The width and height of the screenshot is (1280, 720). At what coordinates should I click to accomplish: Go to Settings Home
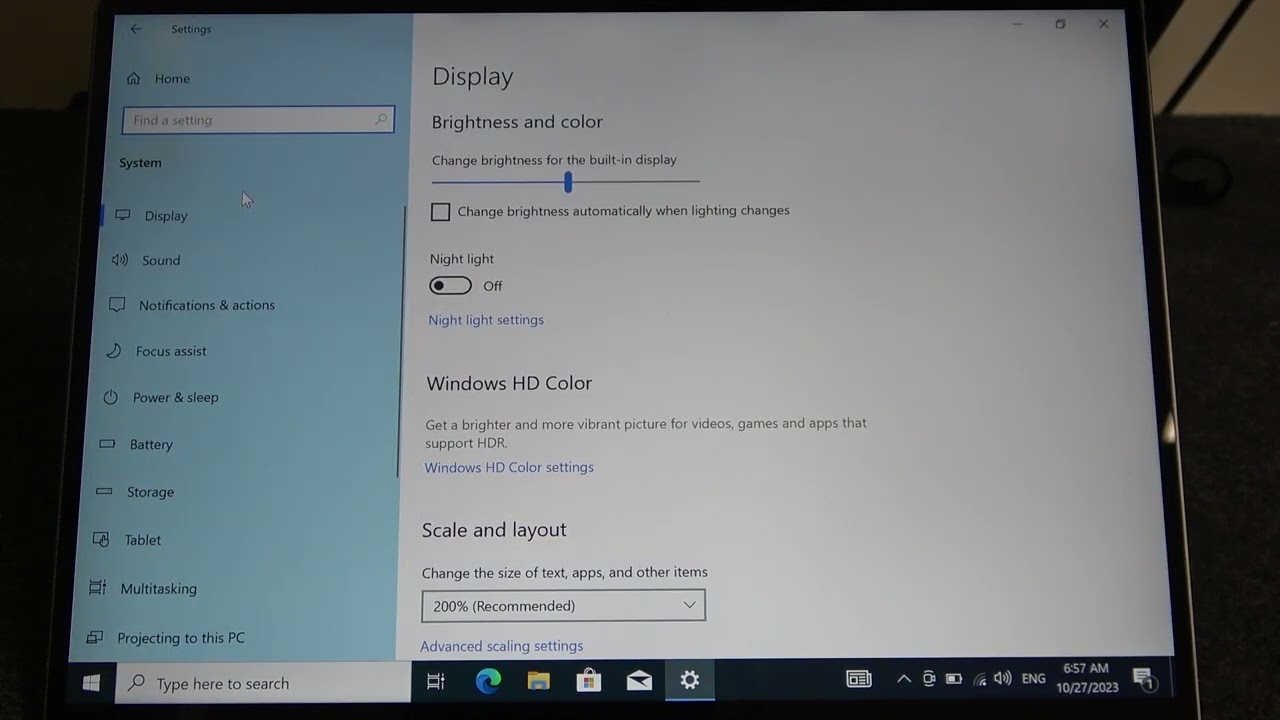tap(159, 78)
